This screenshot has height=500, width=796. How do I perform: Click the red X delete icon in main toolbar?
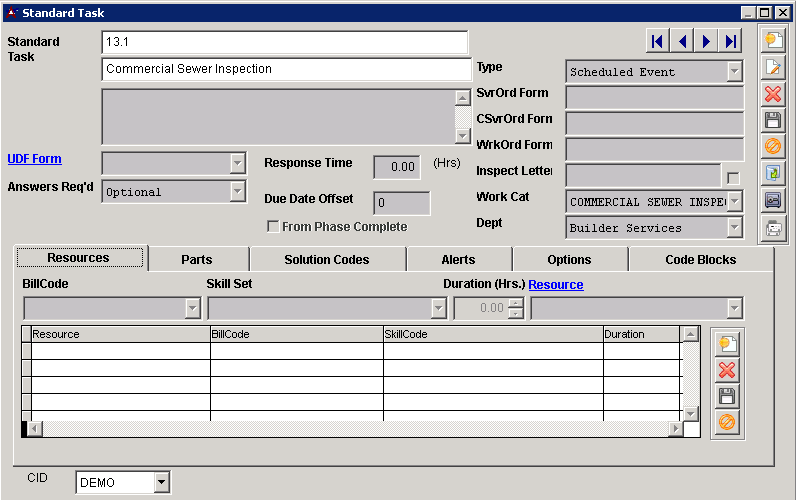tap(773, 94)
